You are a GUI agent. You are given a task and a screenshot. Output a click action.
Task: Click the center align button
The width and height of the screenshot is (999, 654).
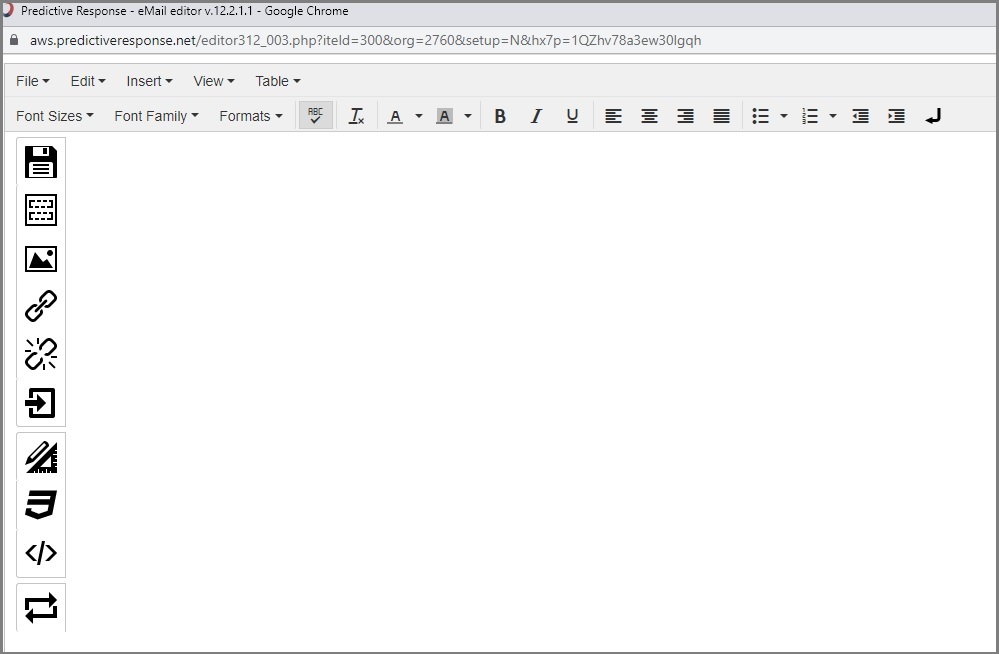(649, 116)
